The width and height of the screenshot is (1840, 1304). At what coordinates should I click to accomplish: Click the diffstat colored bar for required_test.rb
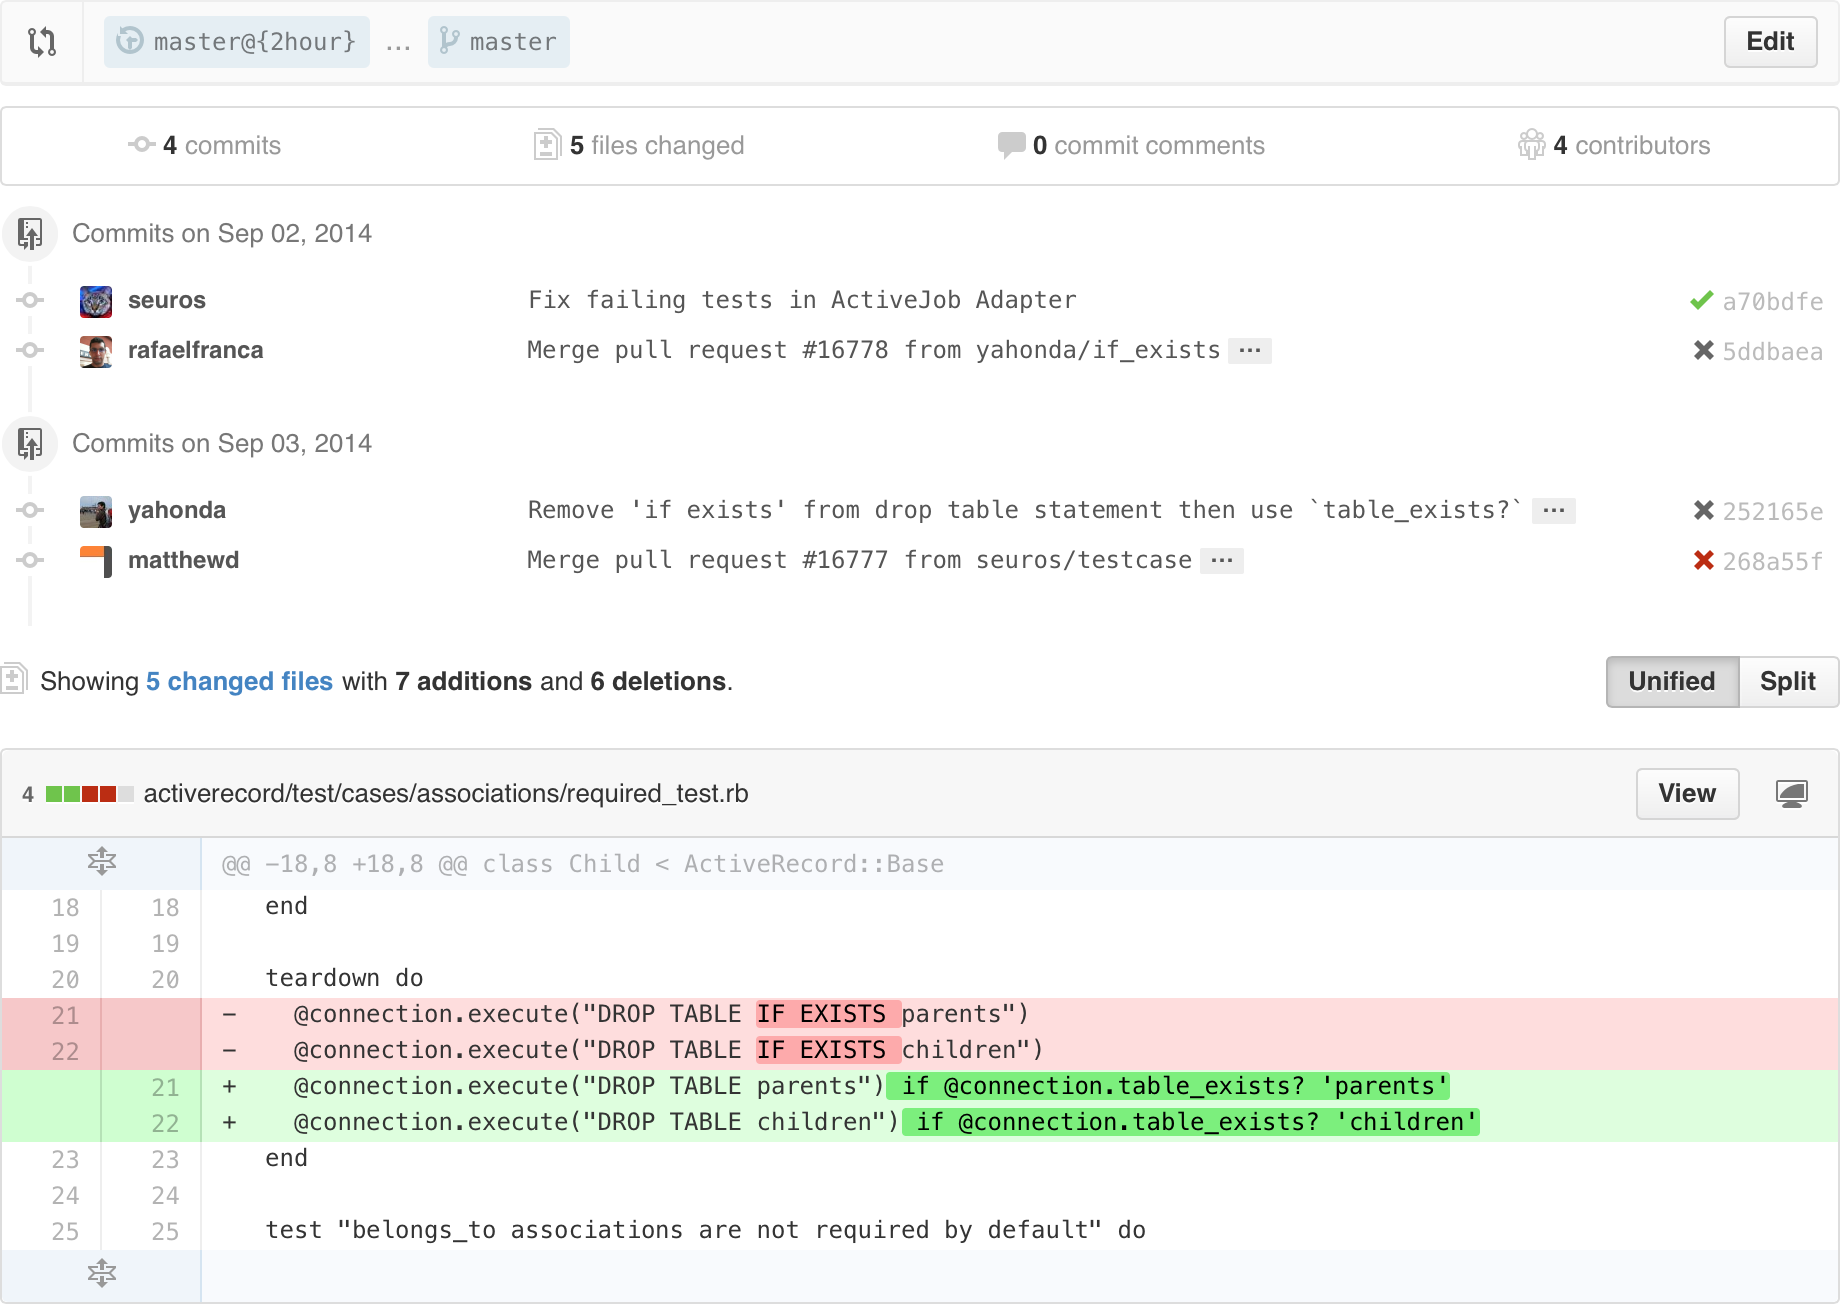pos(89,795)
